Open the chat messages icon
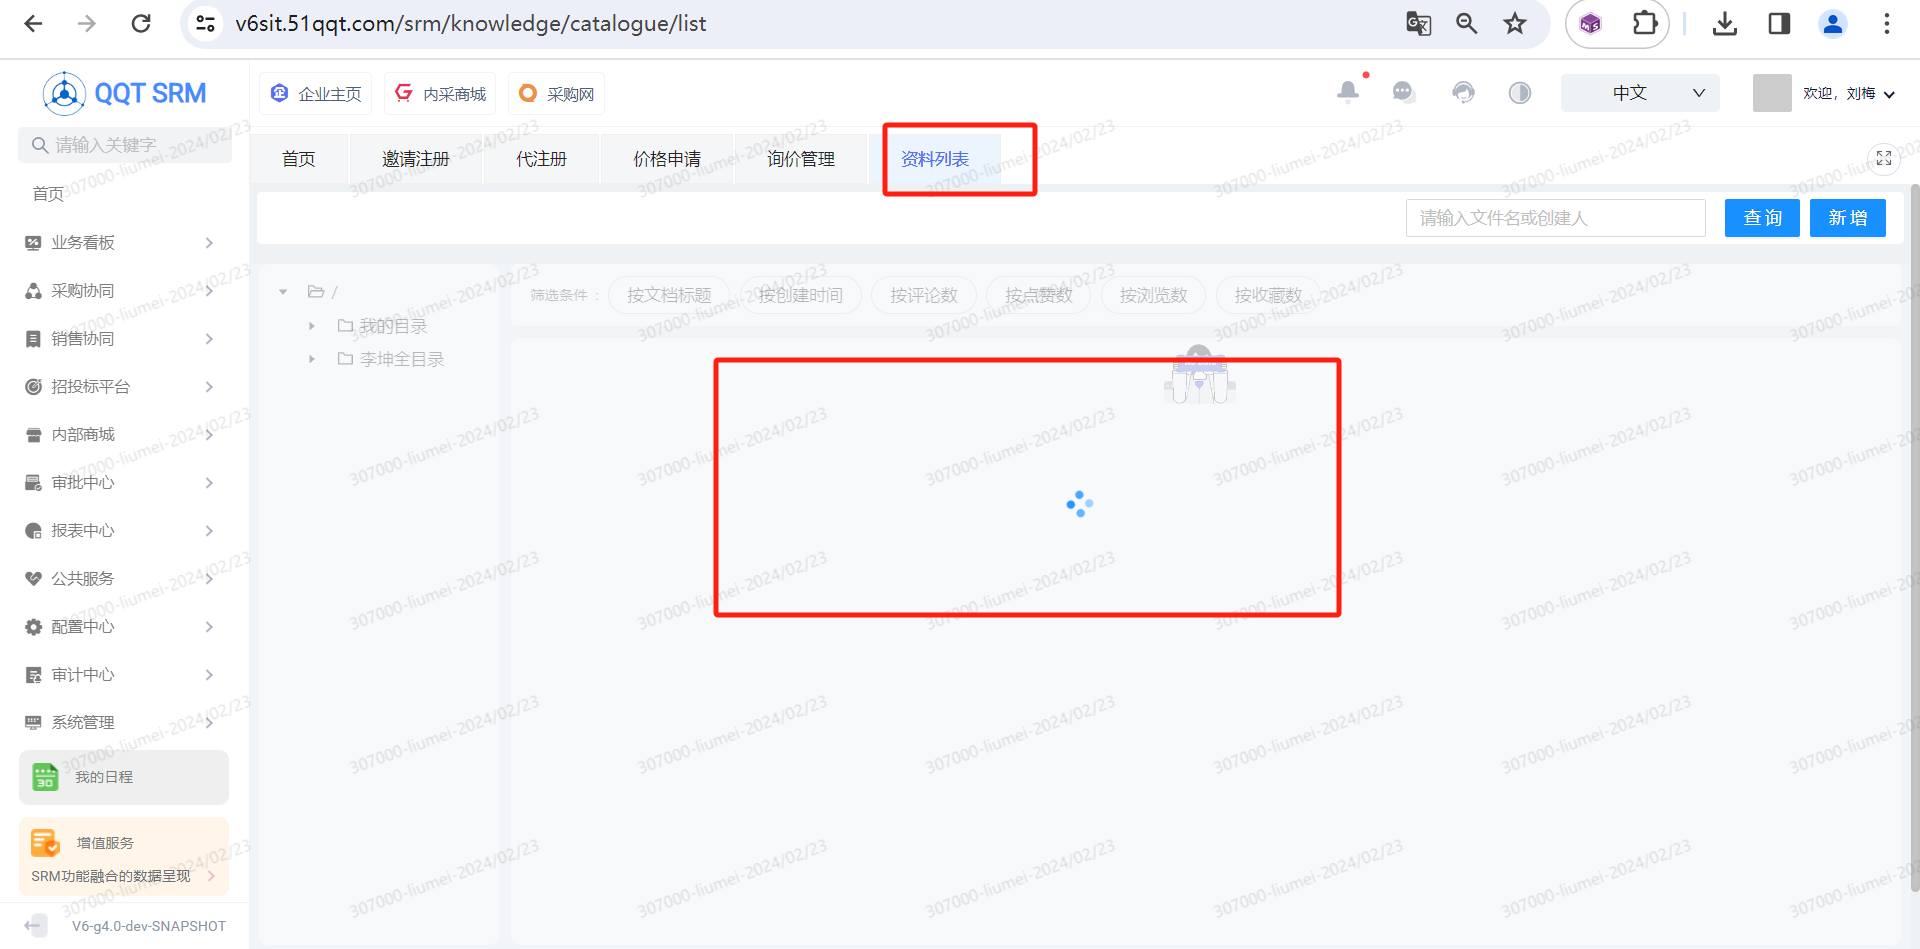 pyautogui.click(x=1404, y=93)
